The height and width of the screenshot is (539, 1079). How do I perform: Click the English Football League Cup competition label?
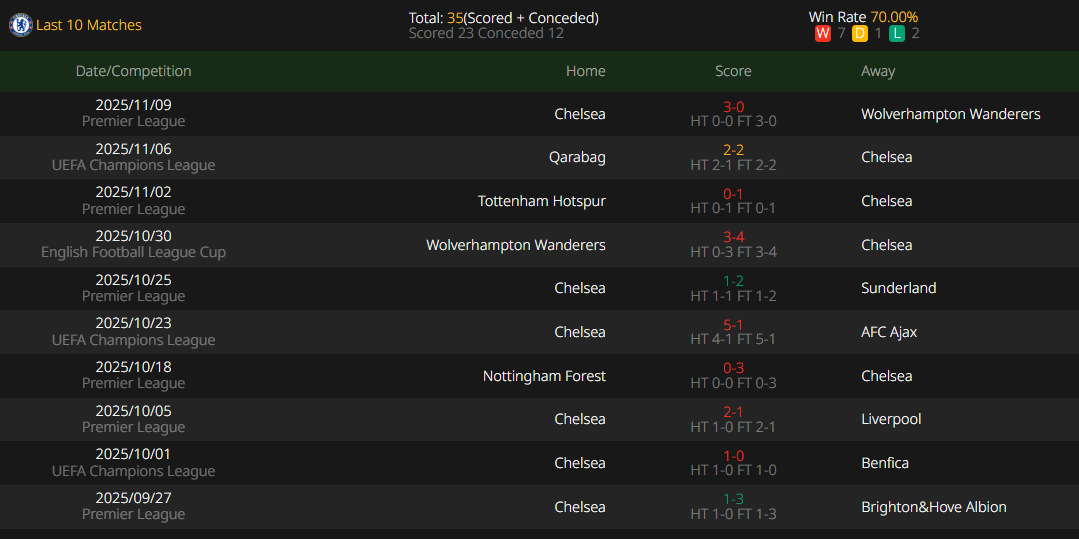click(133, 253)
